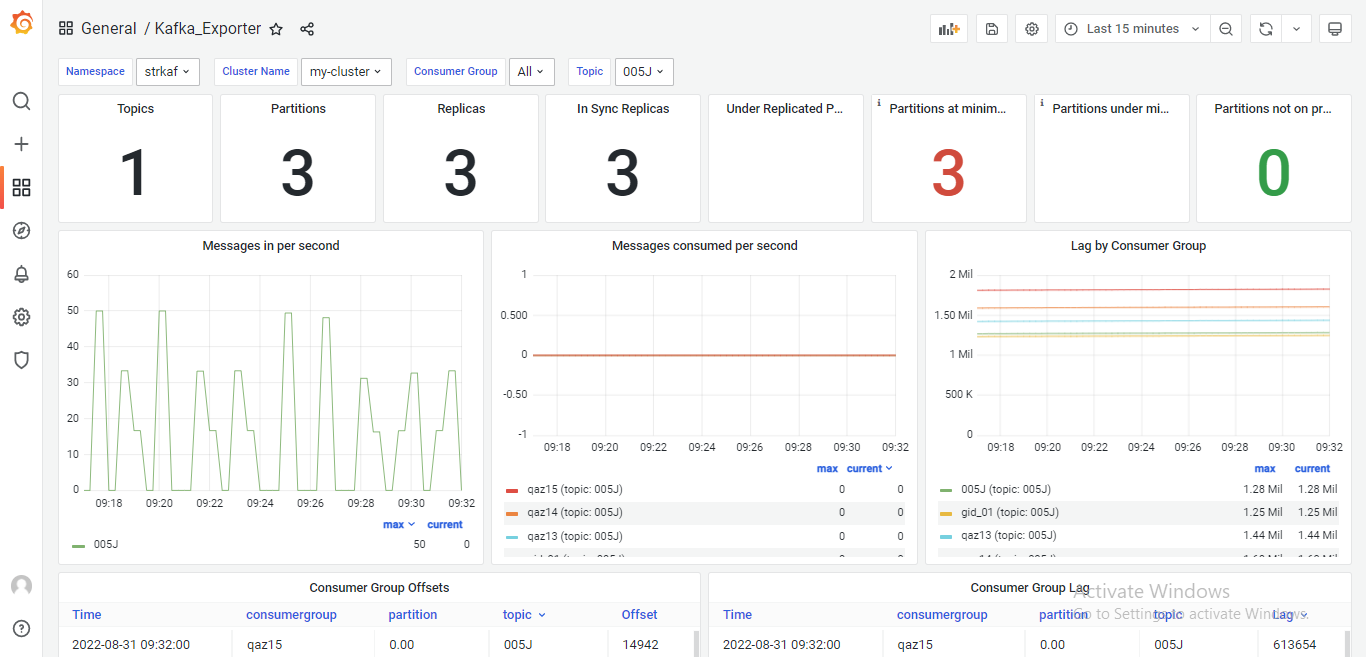Click the user profile avatar
The height and width of the screenshot is (657, 1366).
pos(21,586)
